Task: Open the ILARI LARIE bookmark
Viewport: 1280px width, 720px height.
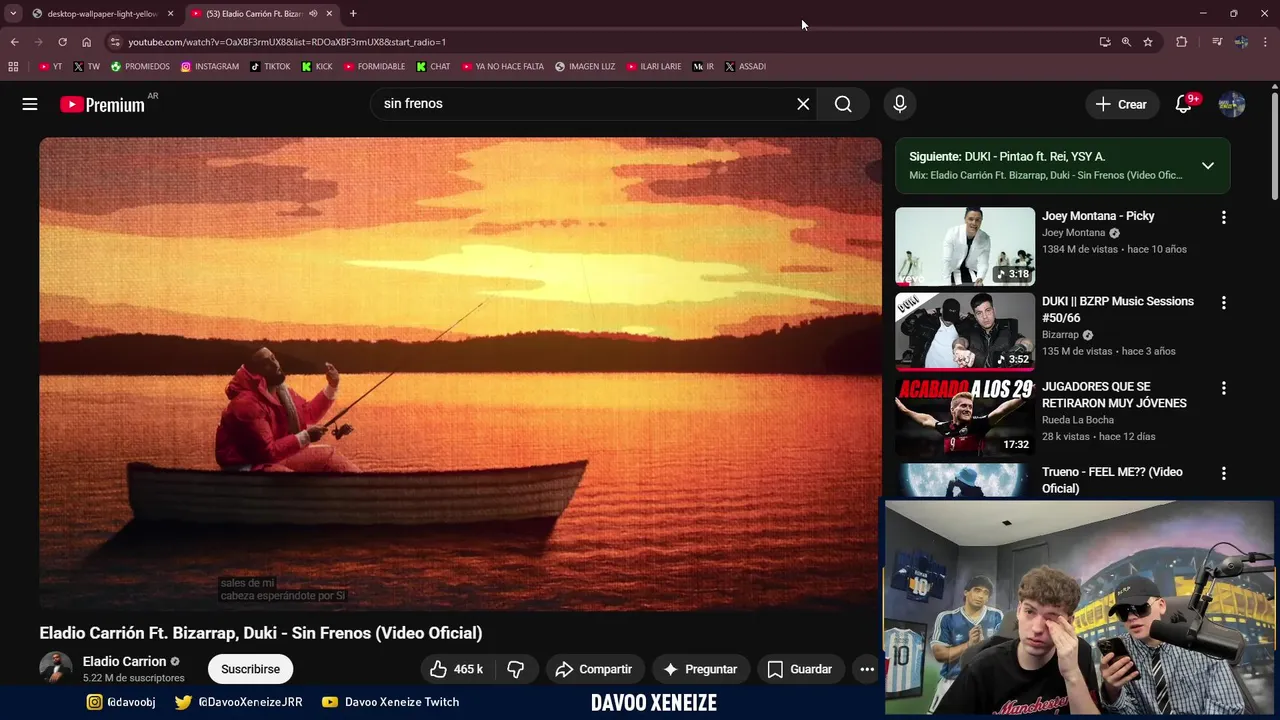Action: tap(654, 67)
